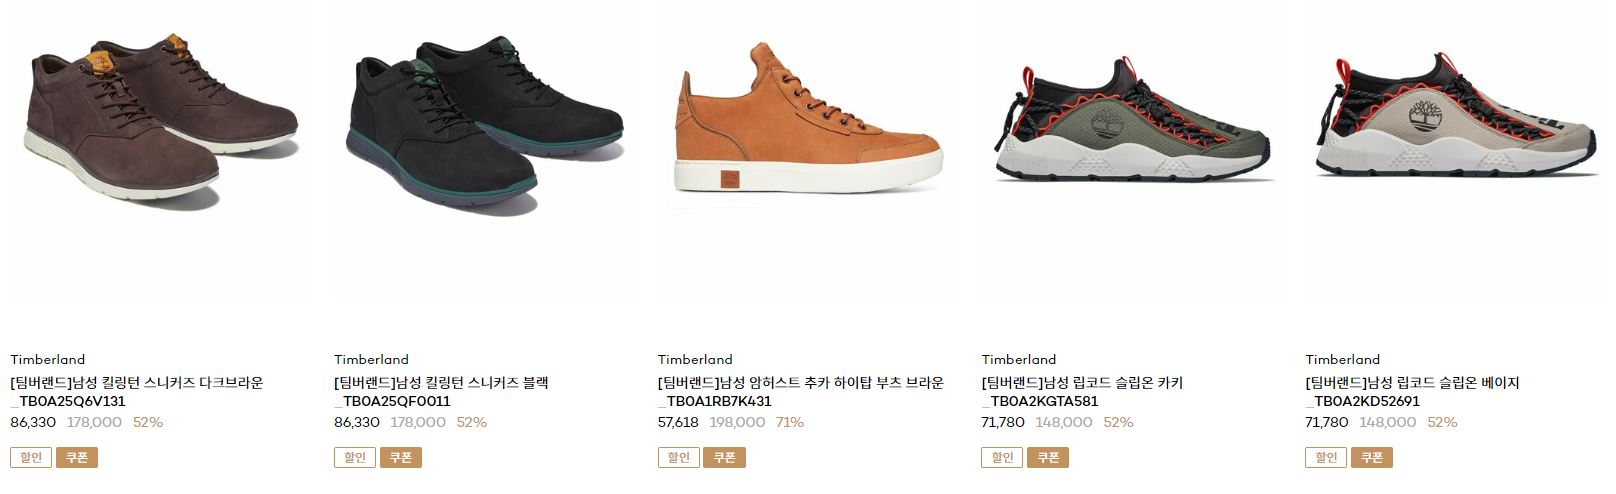This screenshot has height=494, width=1616.
Task: Click Timberland brand above dark brown sneaker
Action: click(x=48, y=359)
